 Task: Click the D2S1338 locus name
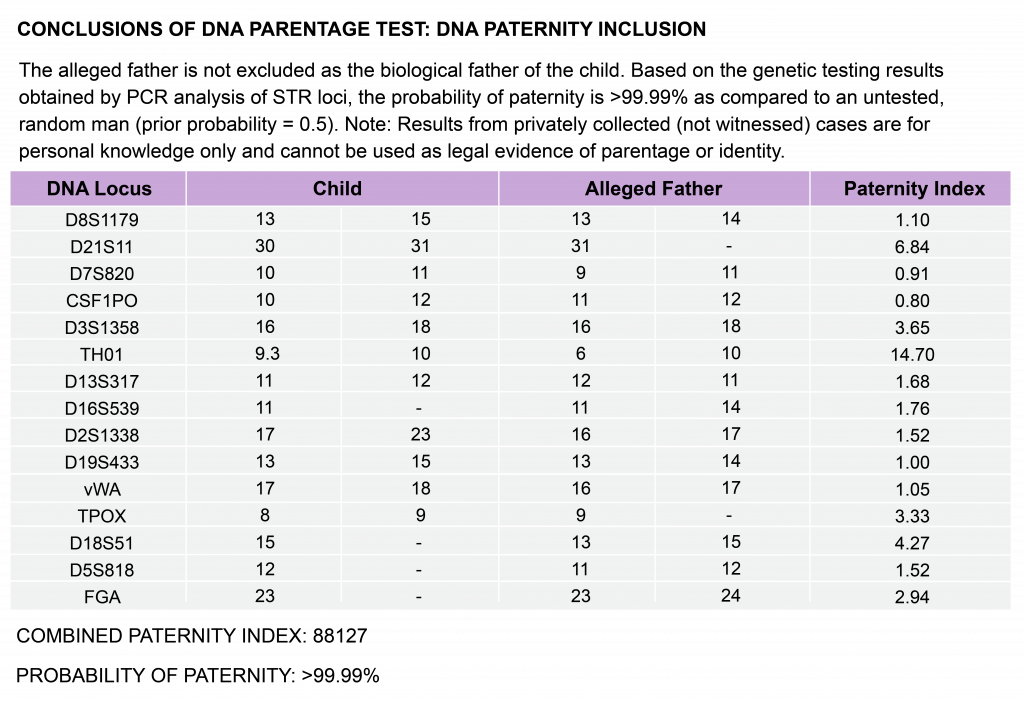[x=102, y=435]
